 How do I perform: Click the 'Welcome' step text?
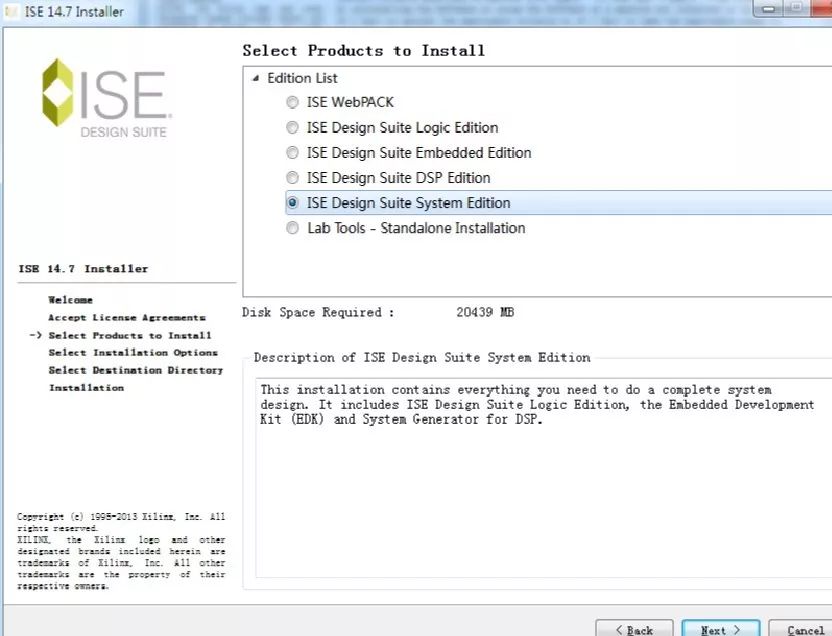(71, 300)
